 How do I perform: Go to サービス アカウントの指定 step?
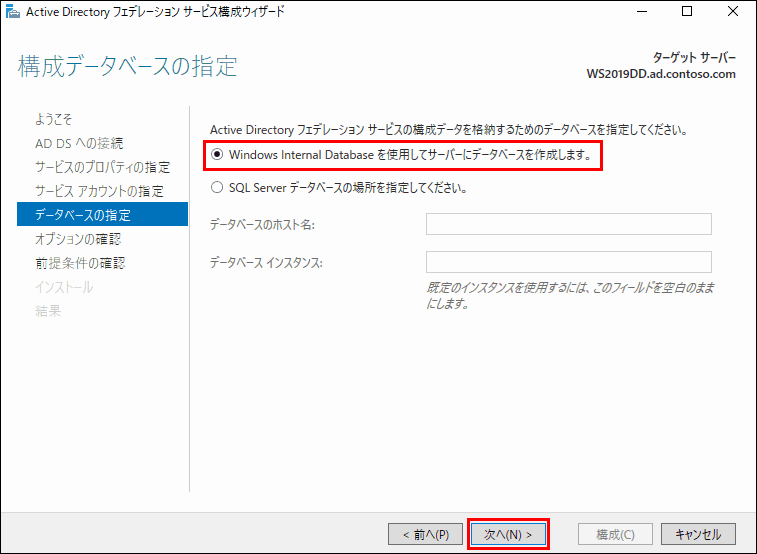point(99,191)
